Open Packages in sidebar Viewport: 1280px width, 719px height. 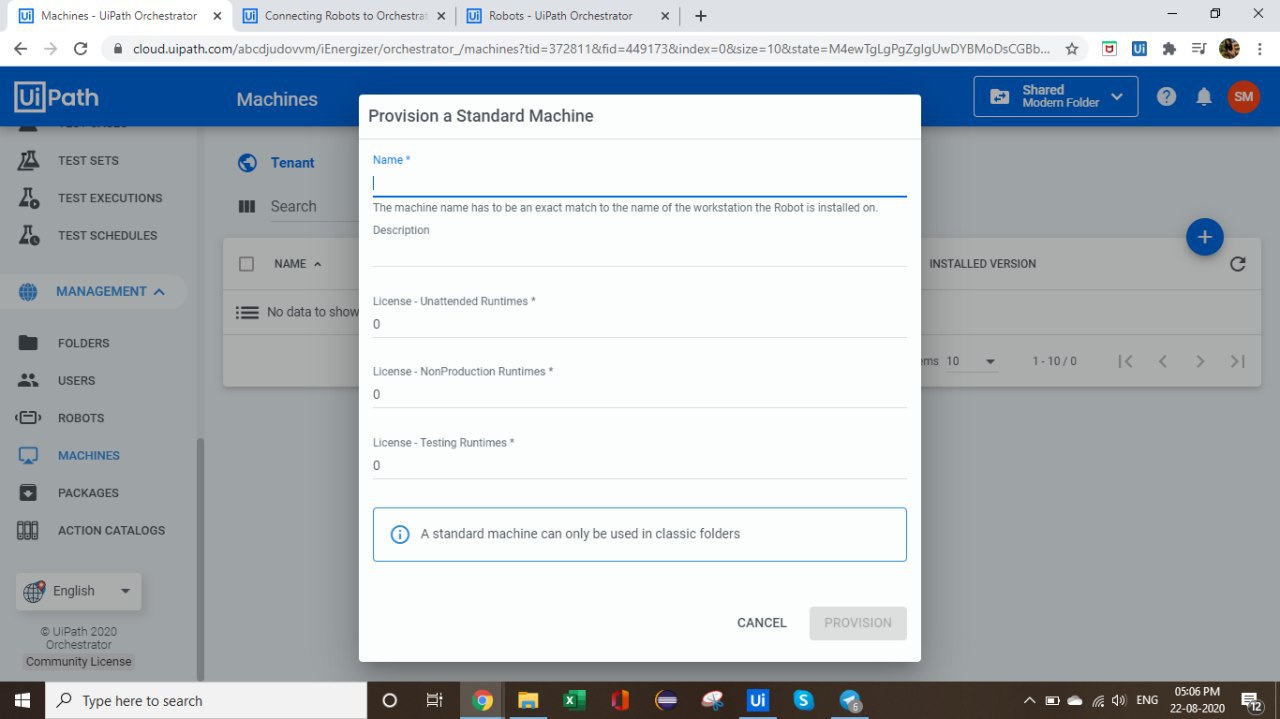(x=88, y=493)
